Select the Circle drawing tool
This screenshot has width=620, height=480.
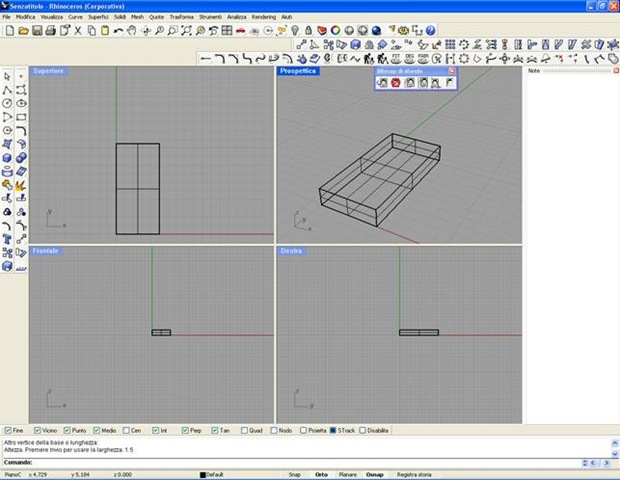[7, 103]
